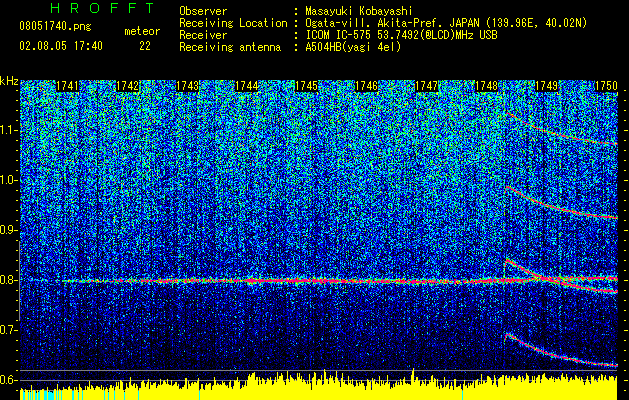Click the A504HB(yagi 4el) antenna text
This screenshot has width=629, height=400.
point(353,47)
